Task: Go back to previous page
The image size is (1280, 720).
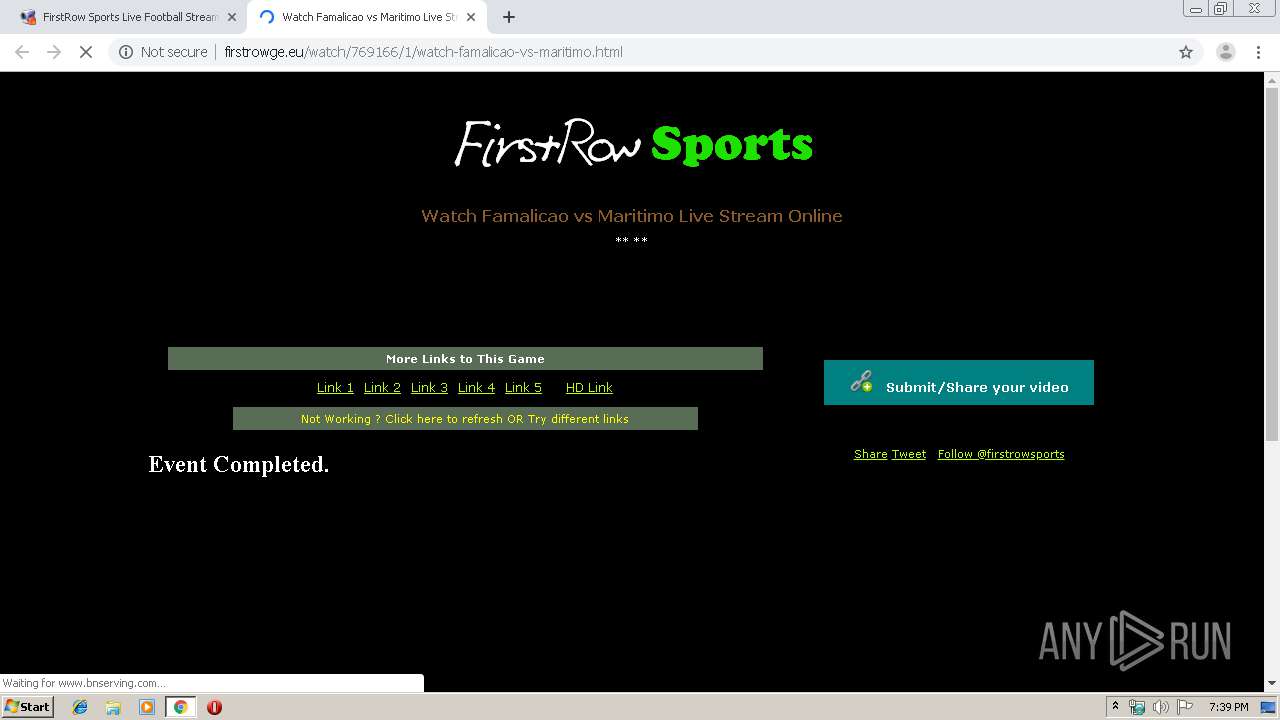Action: tap(22, 52)
